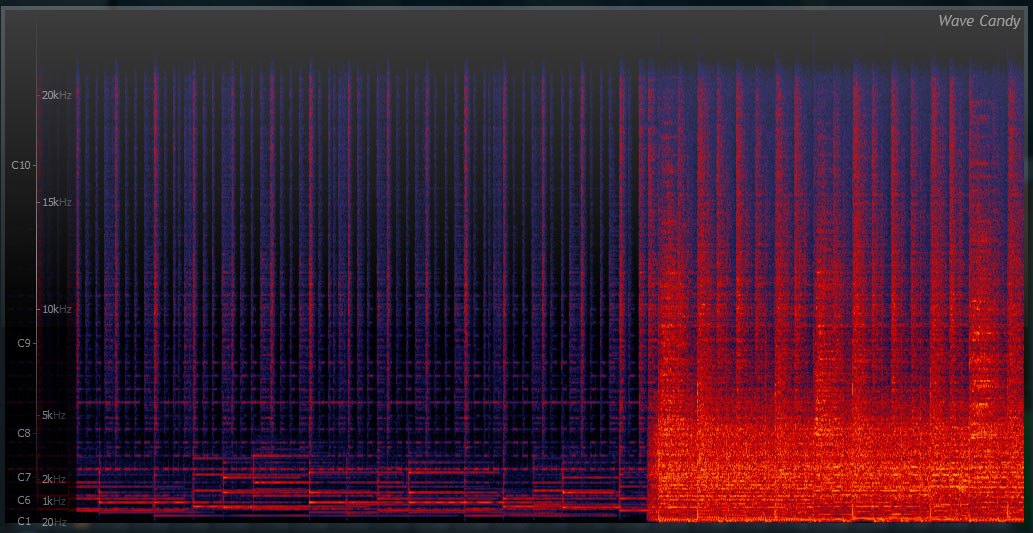Click the C6 note label
The width and height of the screenshot is (1033, 533).
24,500
